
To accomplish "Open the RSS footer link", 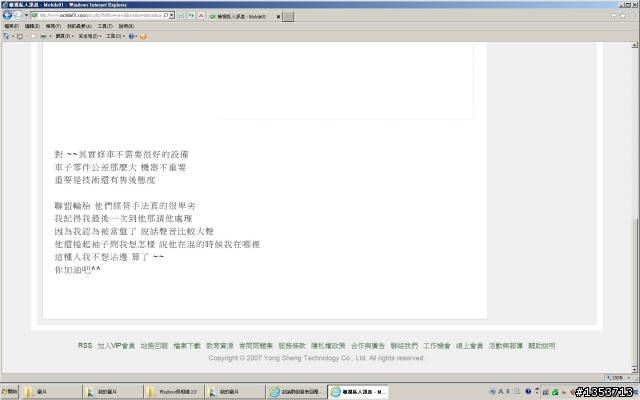I will (85, 346).
